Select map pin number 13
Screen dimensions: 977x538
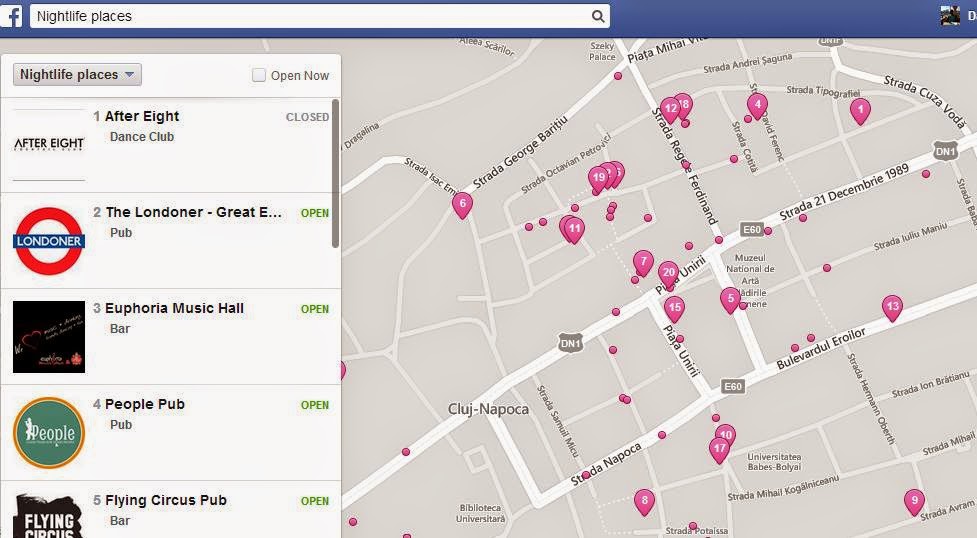click(x=892, y=308)
